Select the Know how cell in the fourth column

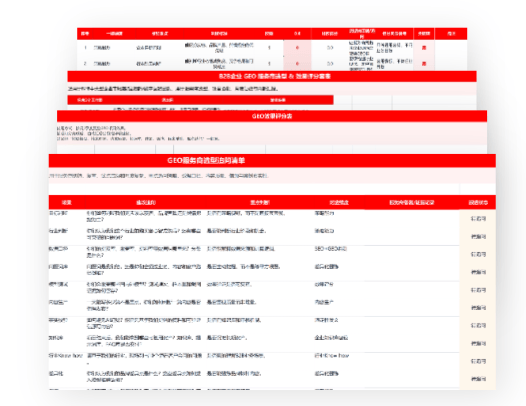click(332, 355)
